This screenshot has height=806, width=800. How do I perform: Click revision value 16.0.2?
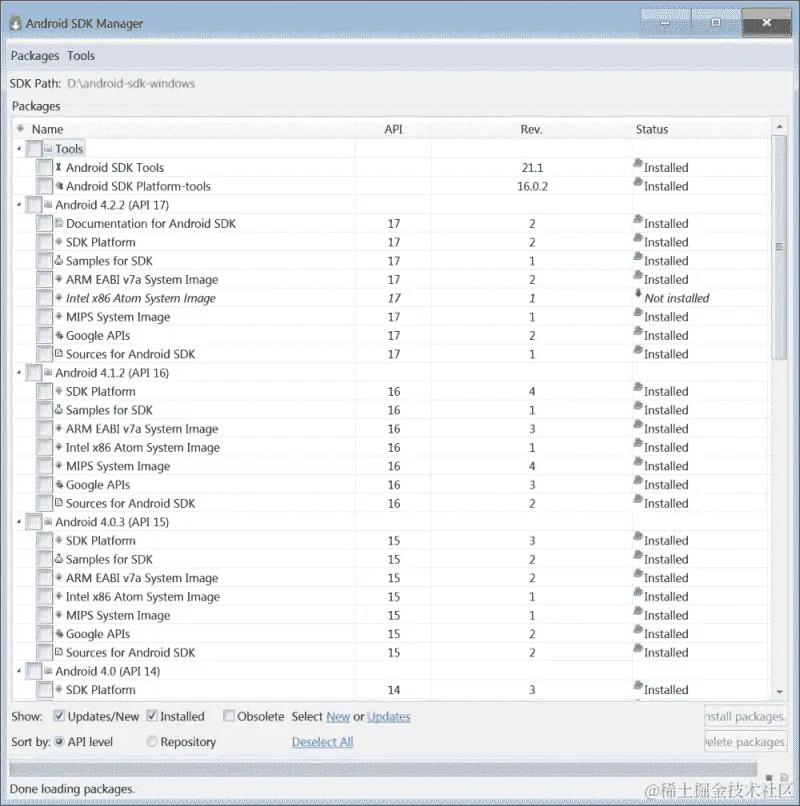532,186
